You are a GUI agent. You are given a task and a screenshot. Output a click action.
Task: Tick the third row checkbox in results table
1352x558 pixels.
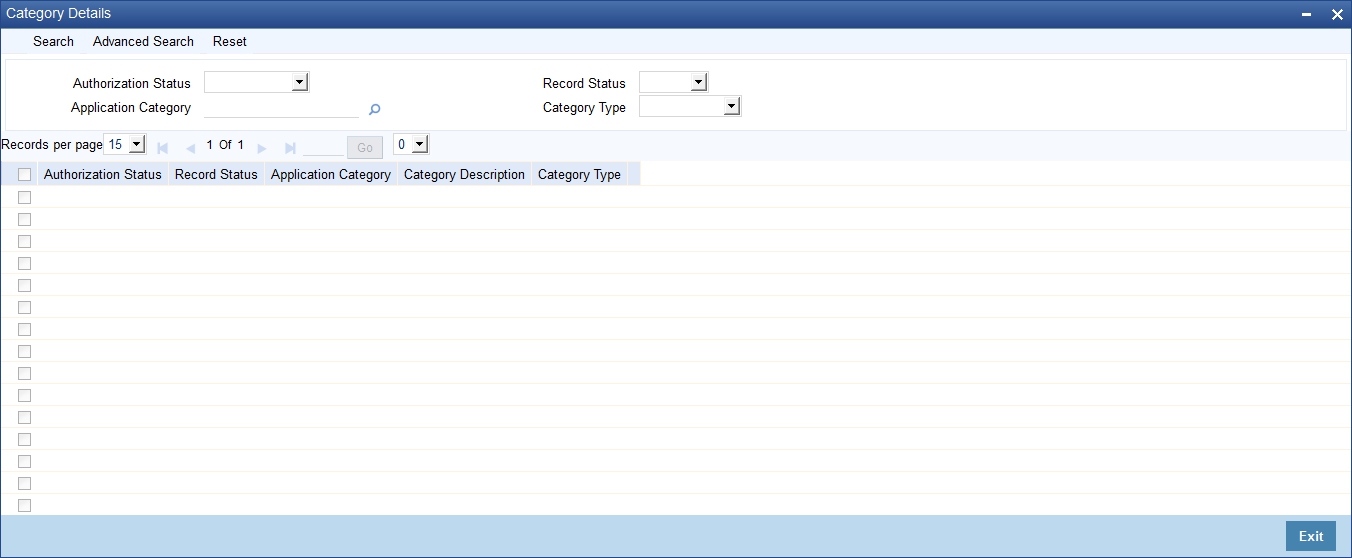[25, 241]
